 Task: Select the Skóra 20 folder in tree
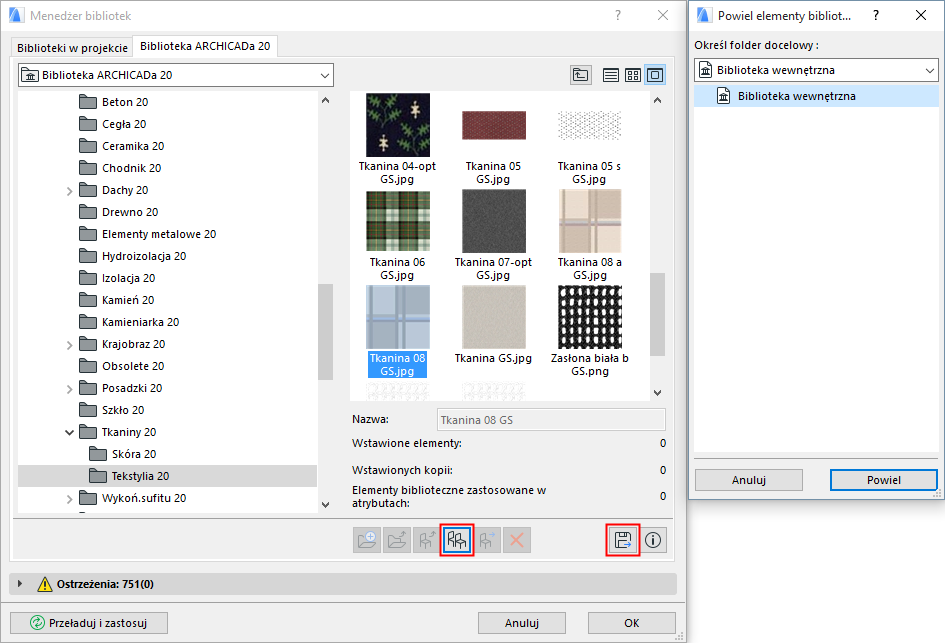click(x=133, y=454)
